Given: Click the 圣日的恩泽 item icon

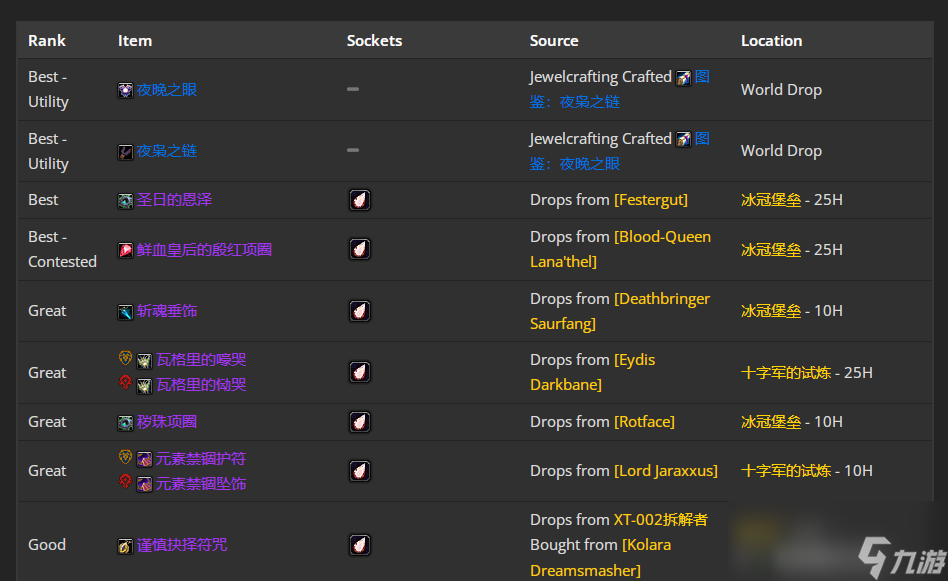Looking at the screenshot, I should [125, 201].
